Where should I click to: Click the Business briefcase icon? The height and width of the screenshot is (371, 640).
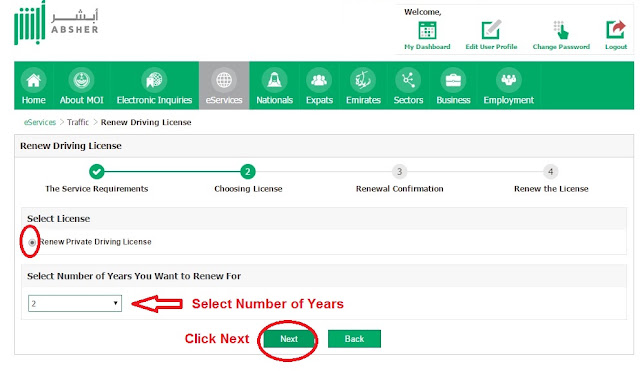pos(453,80)
